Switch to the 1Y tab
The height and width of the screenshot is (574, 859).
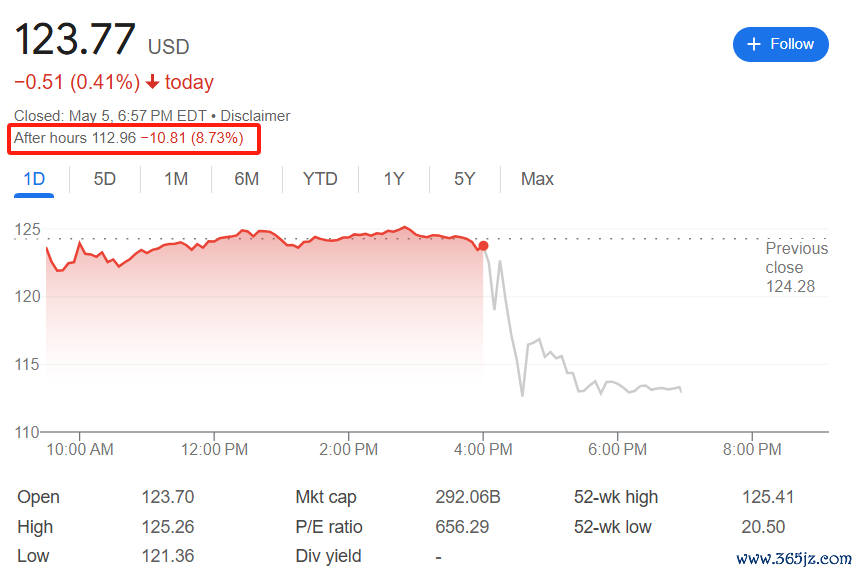coord(394,179)
